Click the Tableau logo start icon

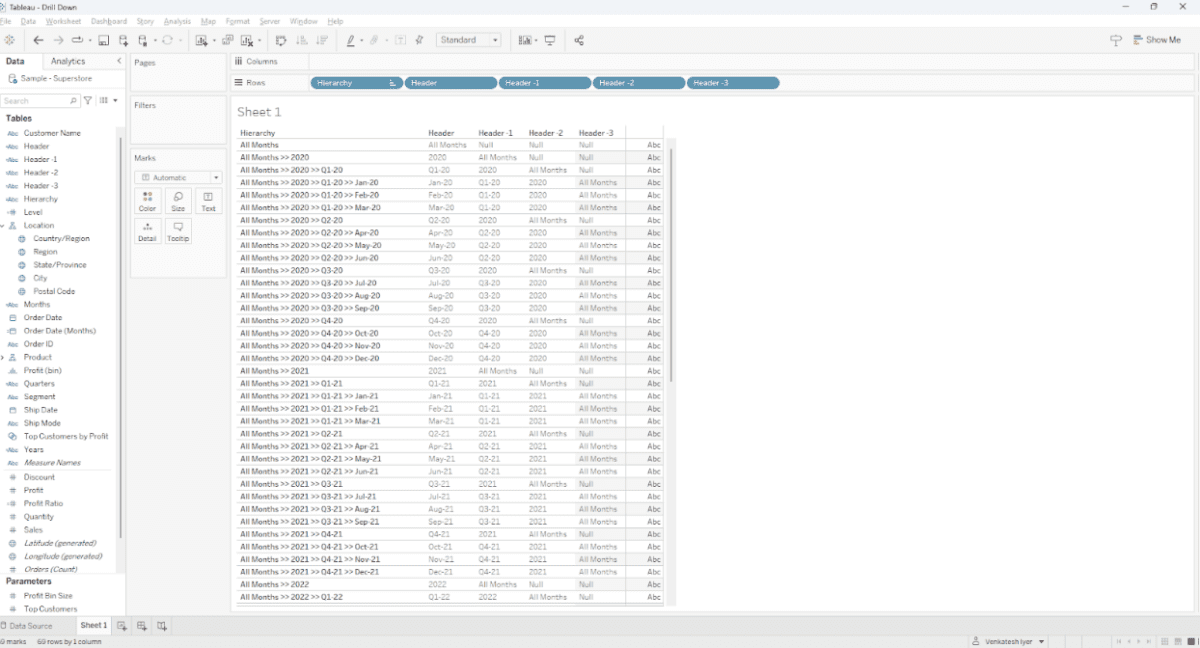tap(10, 40)
